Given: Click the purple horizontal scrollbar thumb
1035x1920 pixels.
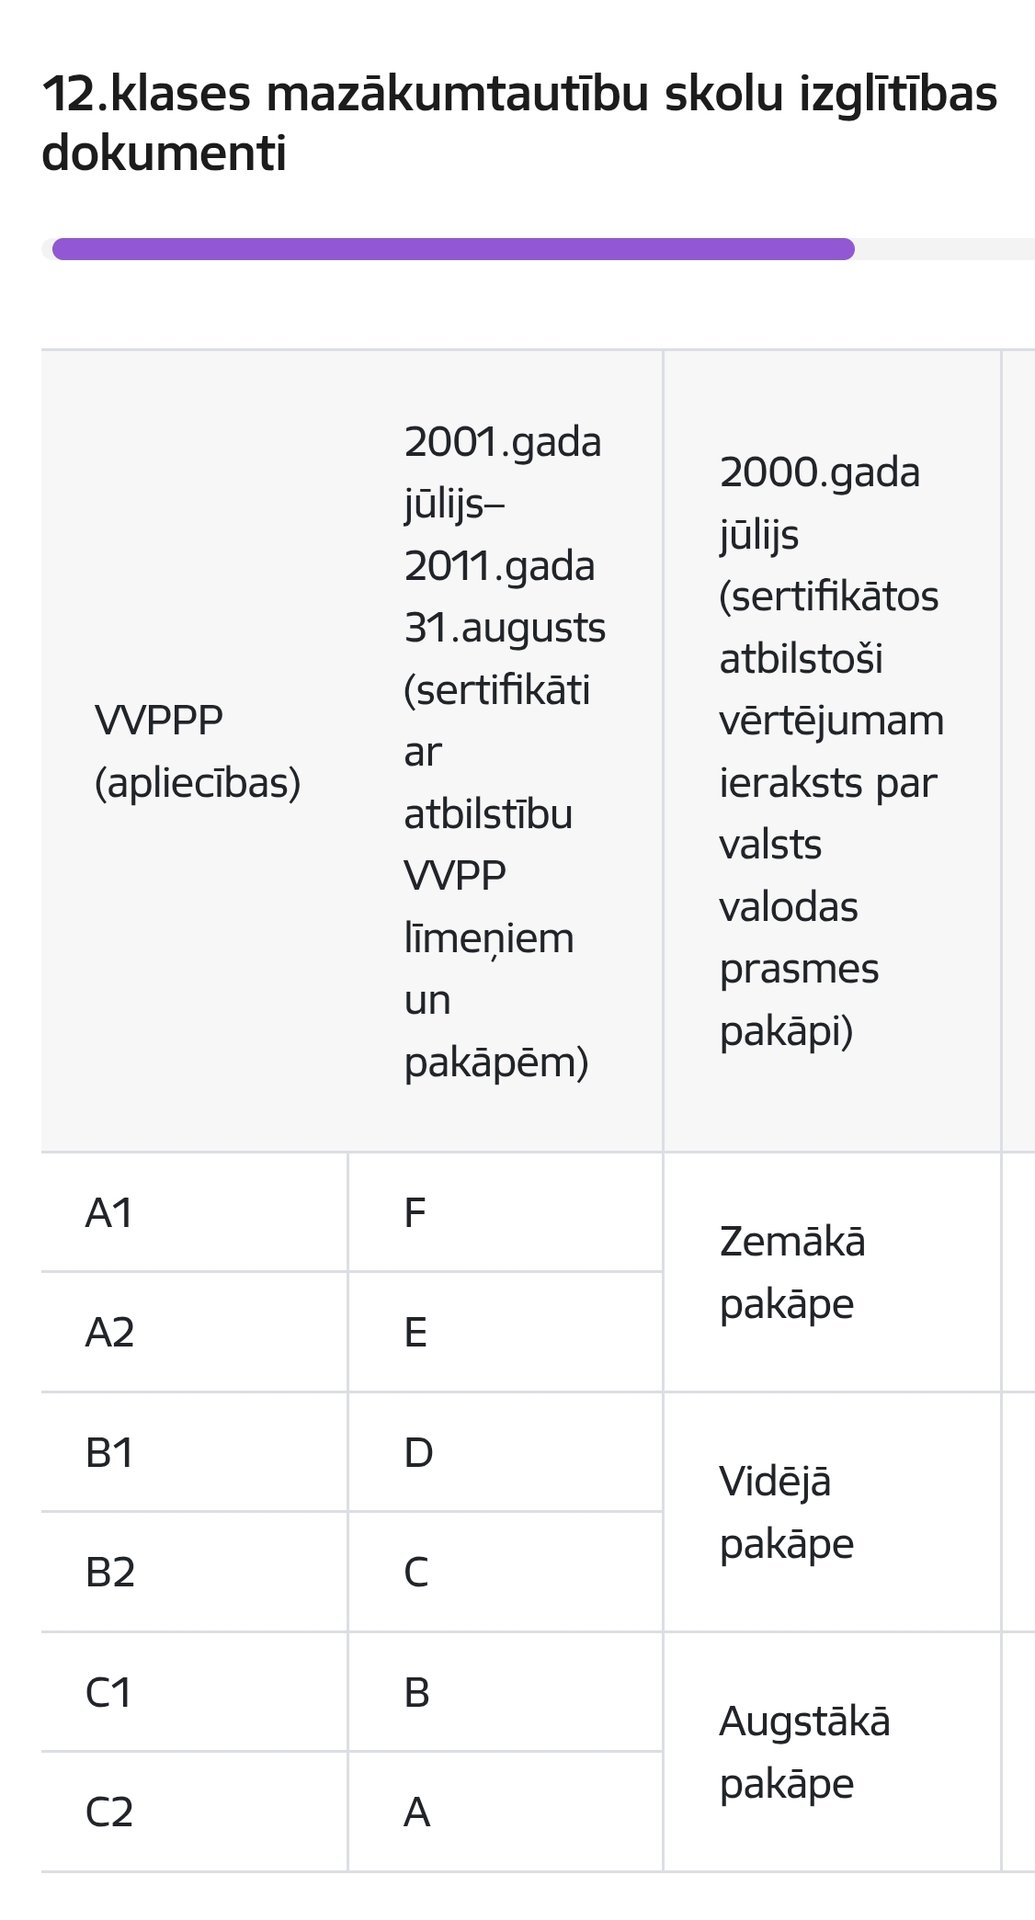Looking at the screenshot, I should (453, 249).
